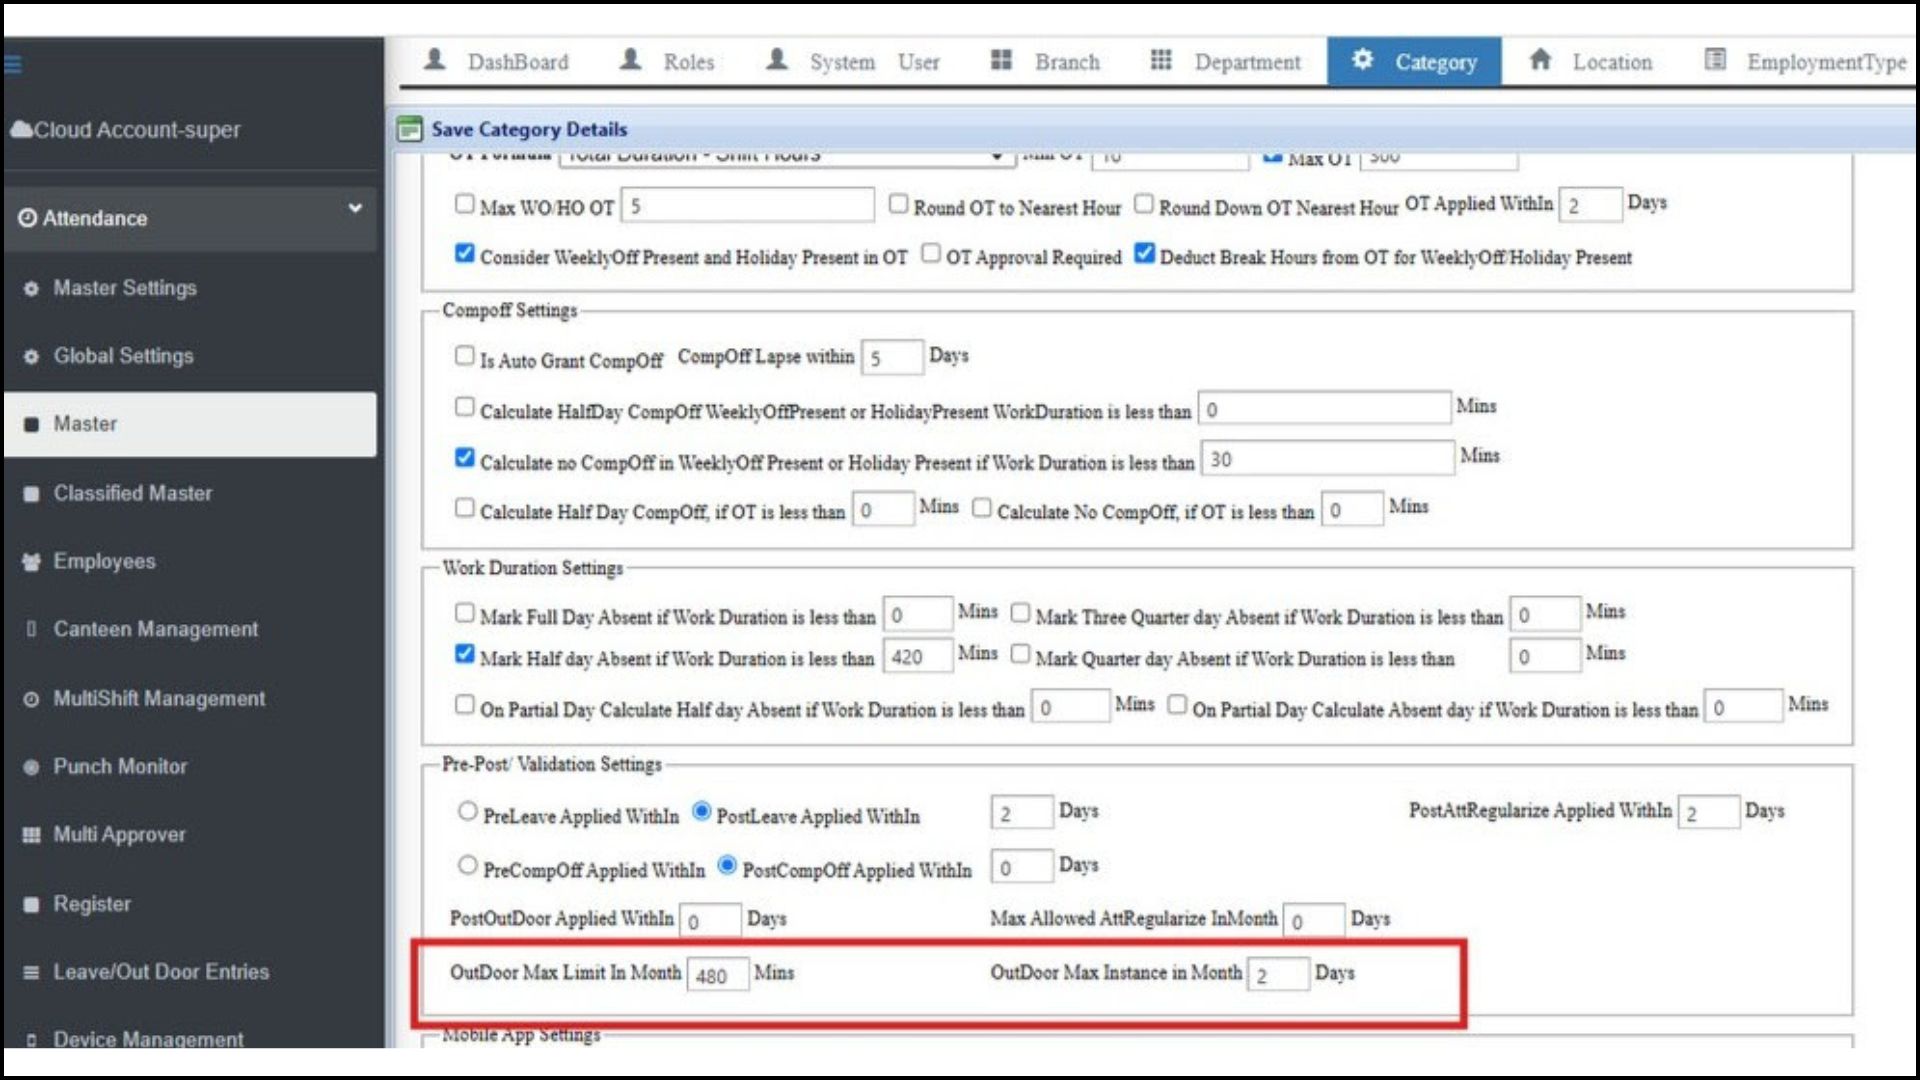
Task: Click the grid icon on Branch tab
Action: point(1001,59)
